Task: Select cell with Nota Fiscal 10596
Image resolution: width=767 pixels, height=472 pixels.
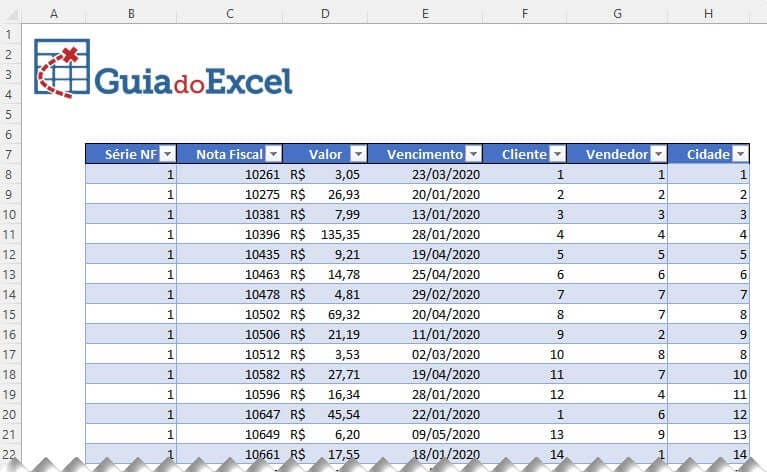Action: tap(229, 394)
